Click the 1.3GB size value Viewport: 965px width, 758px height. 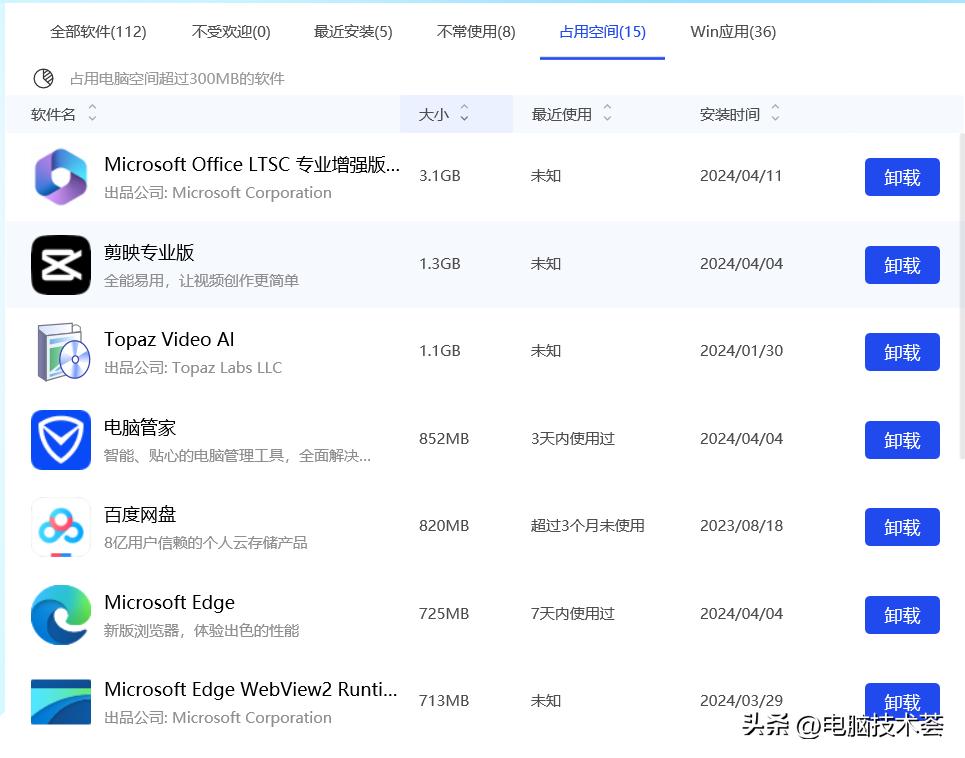pyautogui.click(x=439, y=264)
